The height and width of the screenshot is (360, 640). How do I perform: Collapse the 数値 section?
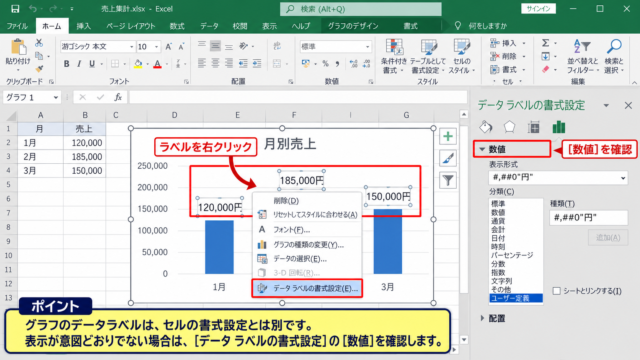(482, 149)
